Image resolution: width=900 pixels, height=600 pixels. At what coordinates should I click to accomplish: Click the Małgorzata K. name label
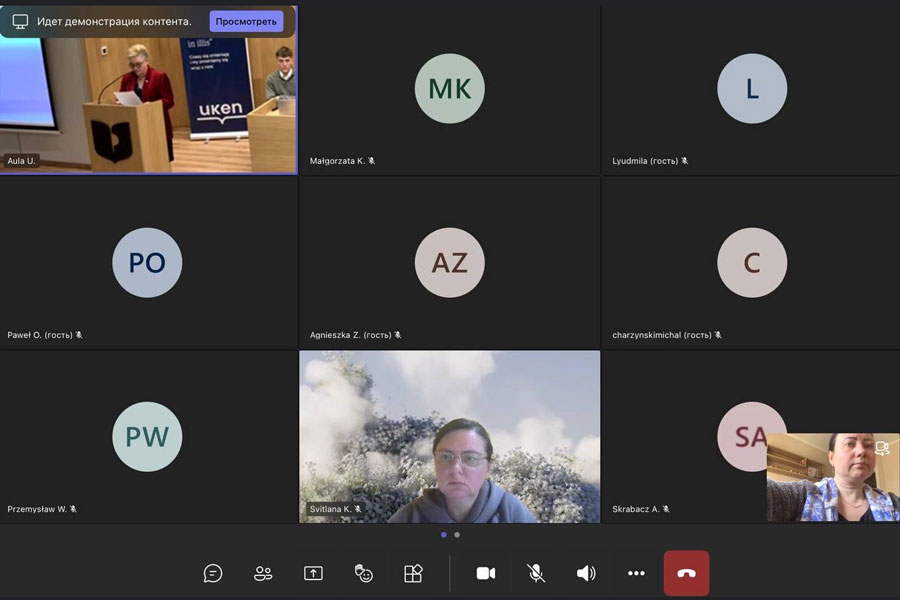[x=338, y=161]
